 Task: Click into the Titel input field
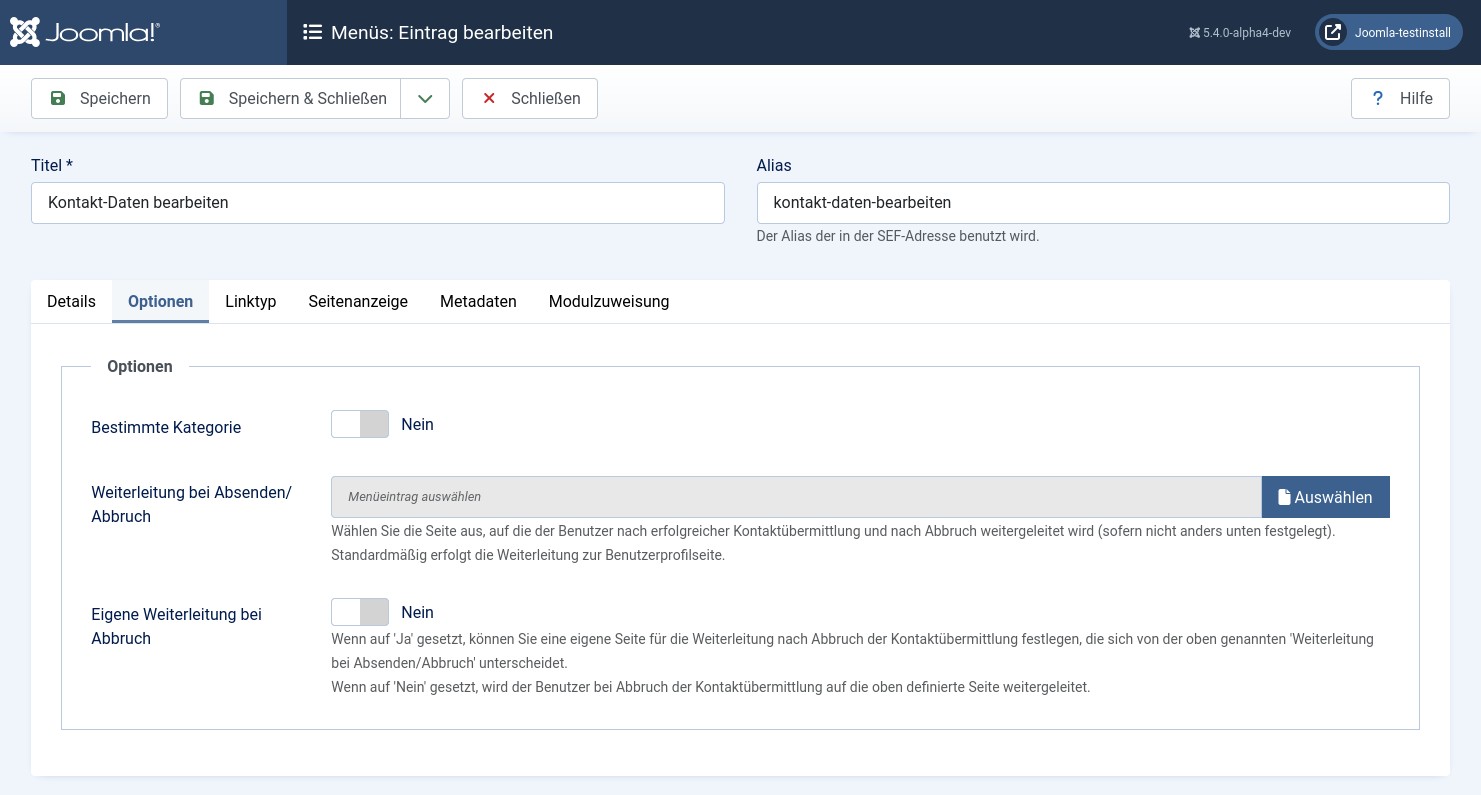[x=377, y=203]
